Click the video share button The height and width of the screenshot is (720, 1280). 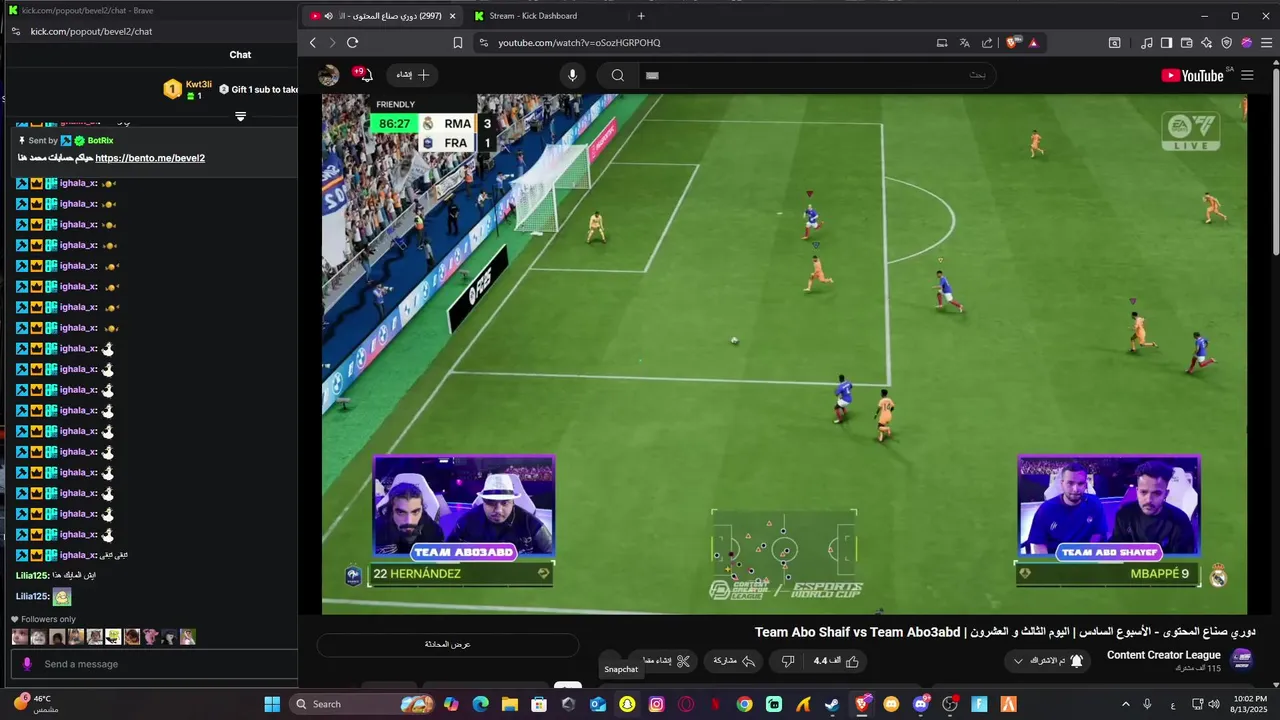[734, 661]
